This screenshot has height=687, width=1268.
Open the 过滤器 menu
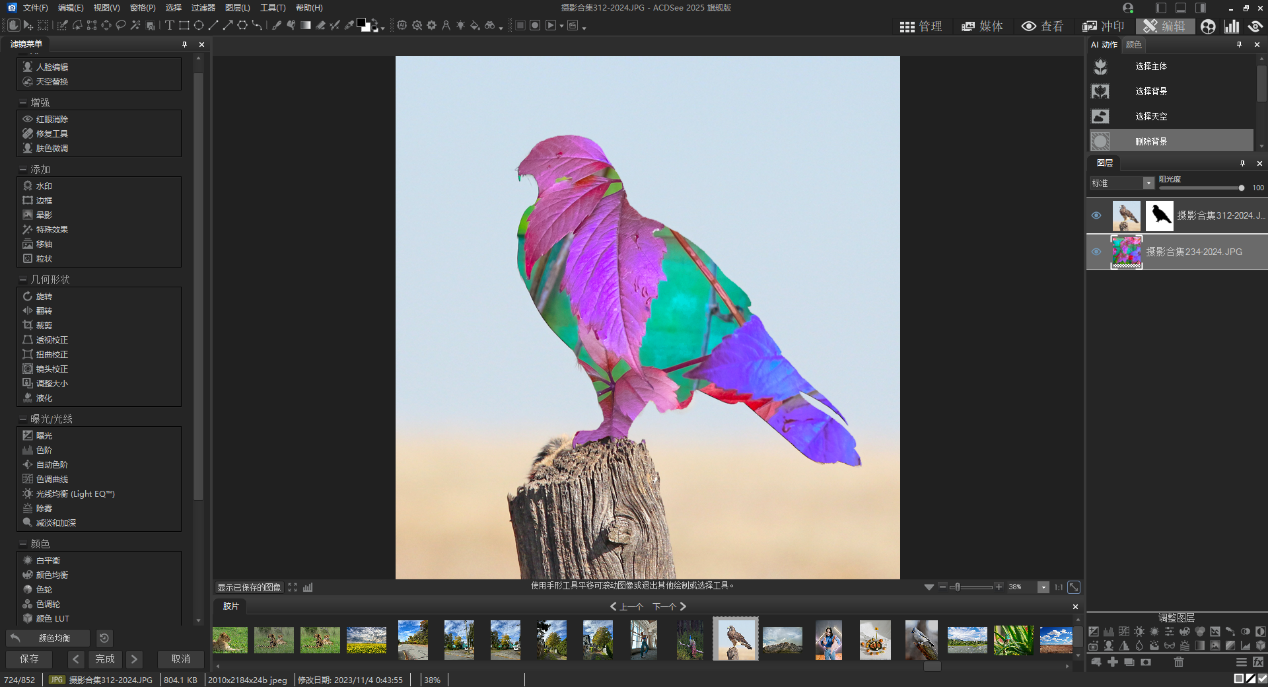(203, 7)
